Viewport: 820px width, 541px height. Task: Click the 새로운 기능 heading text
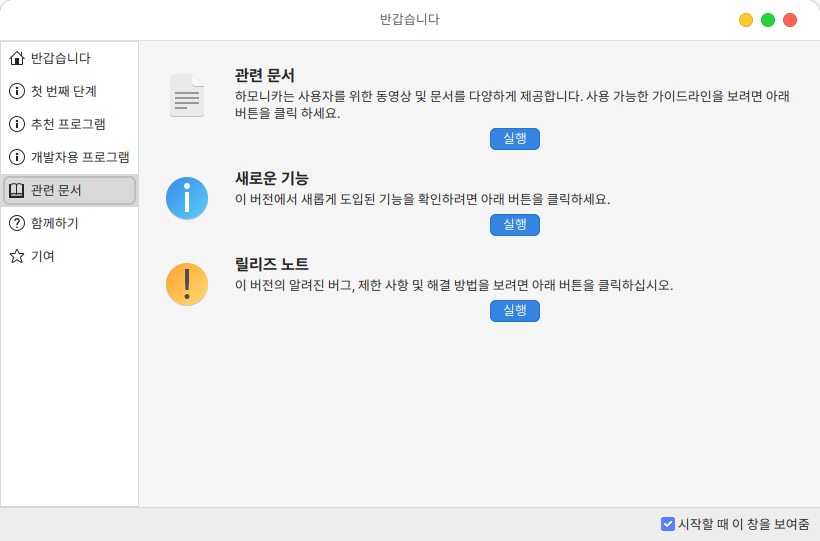(271, 178)
